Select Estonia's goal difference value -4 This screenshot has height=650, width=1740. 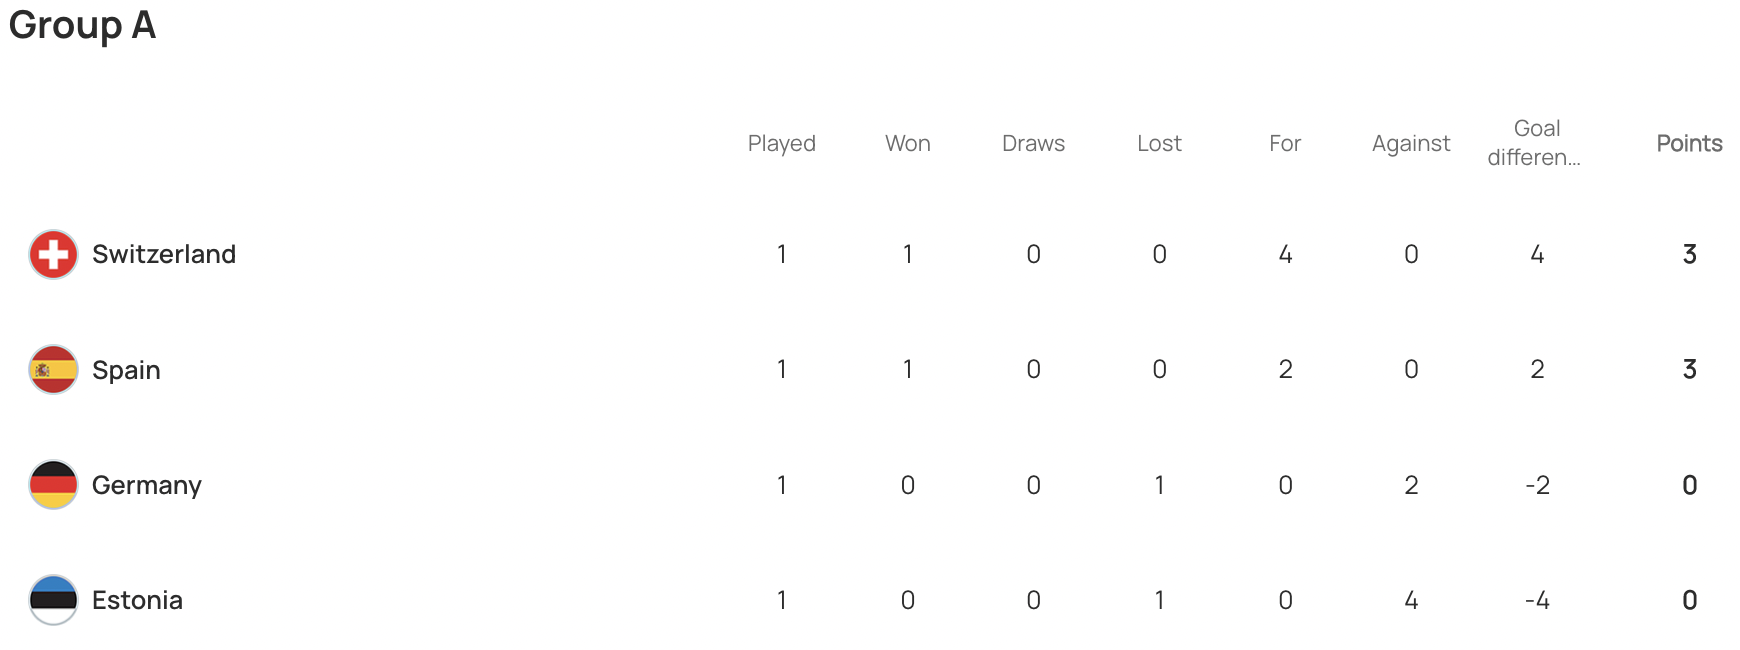pyautogui.click(x=1537, y=600)
